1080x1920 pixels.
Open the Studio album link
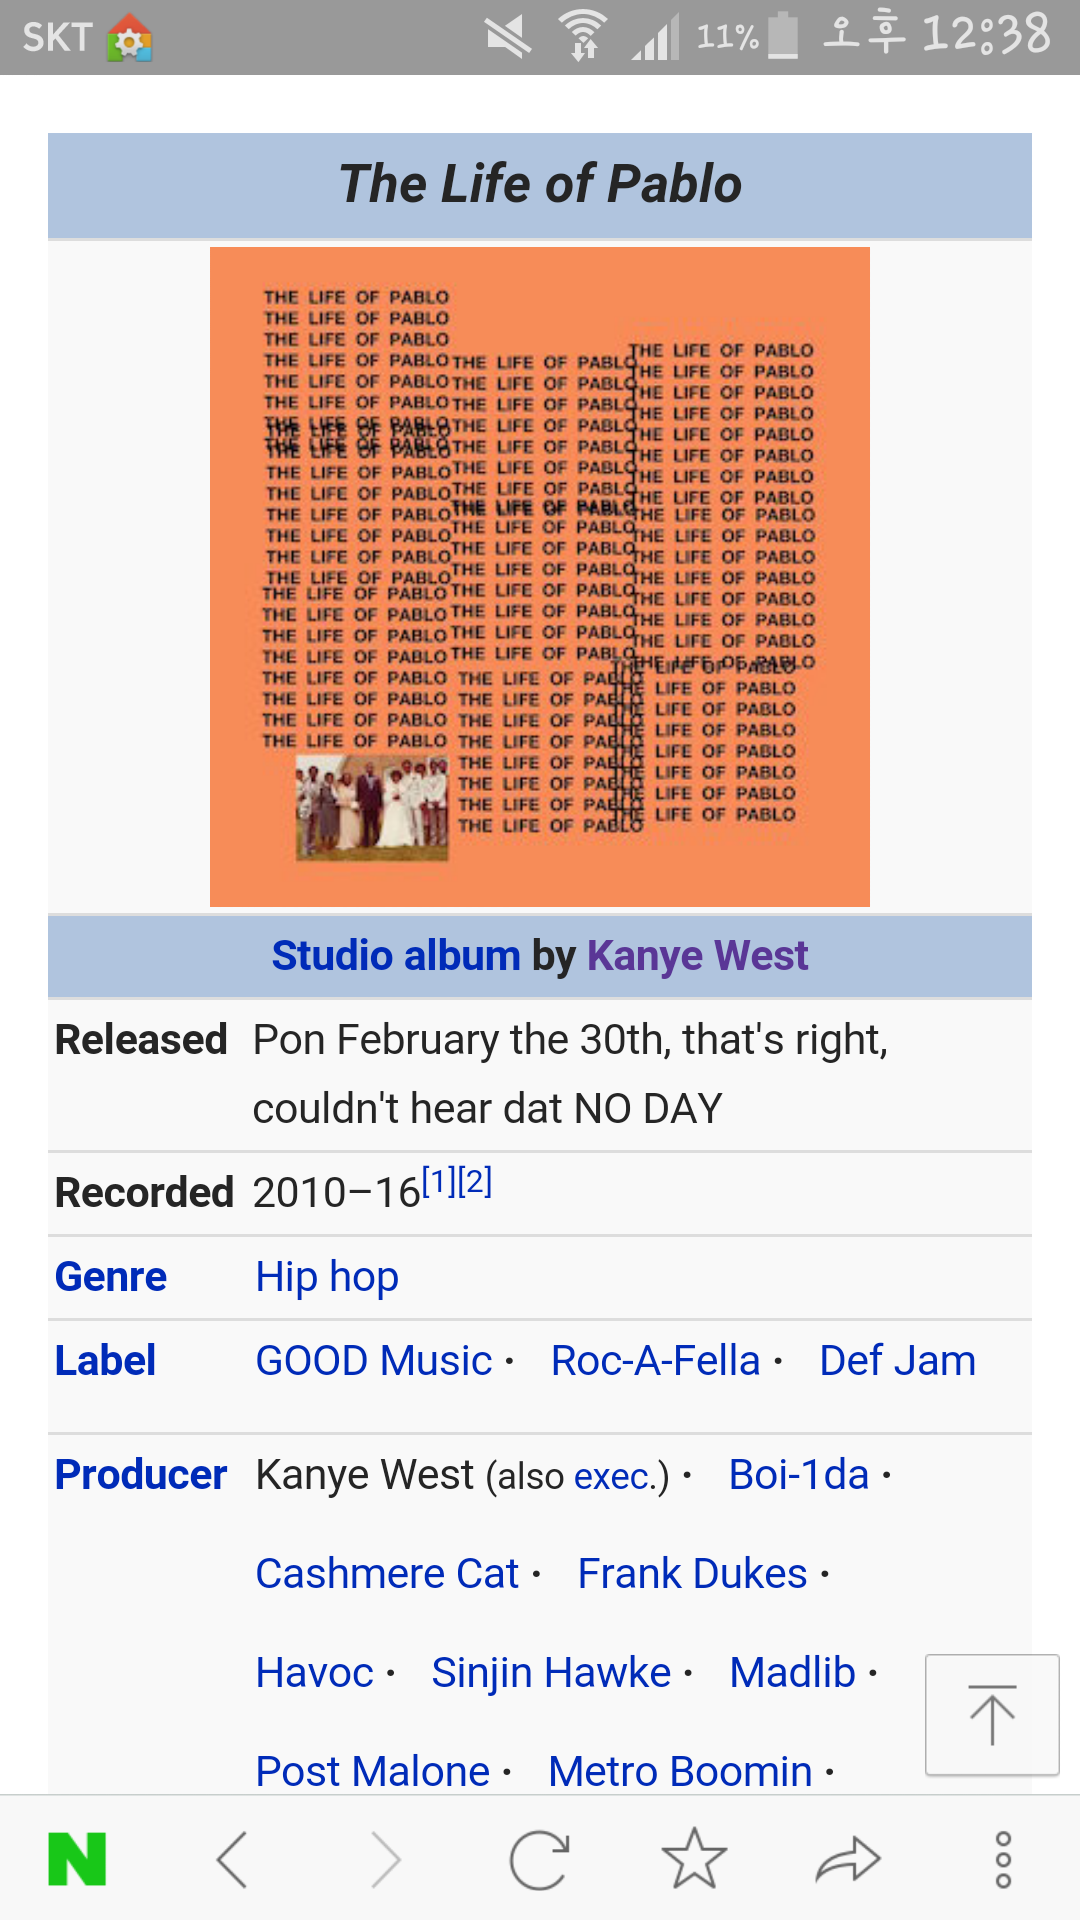(396, 956)
